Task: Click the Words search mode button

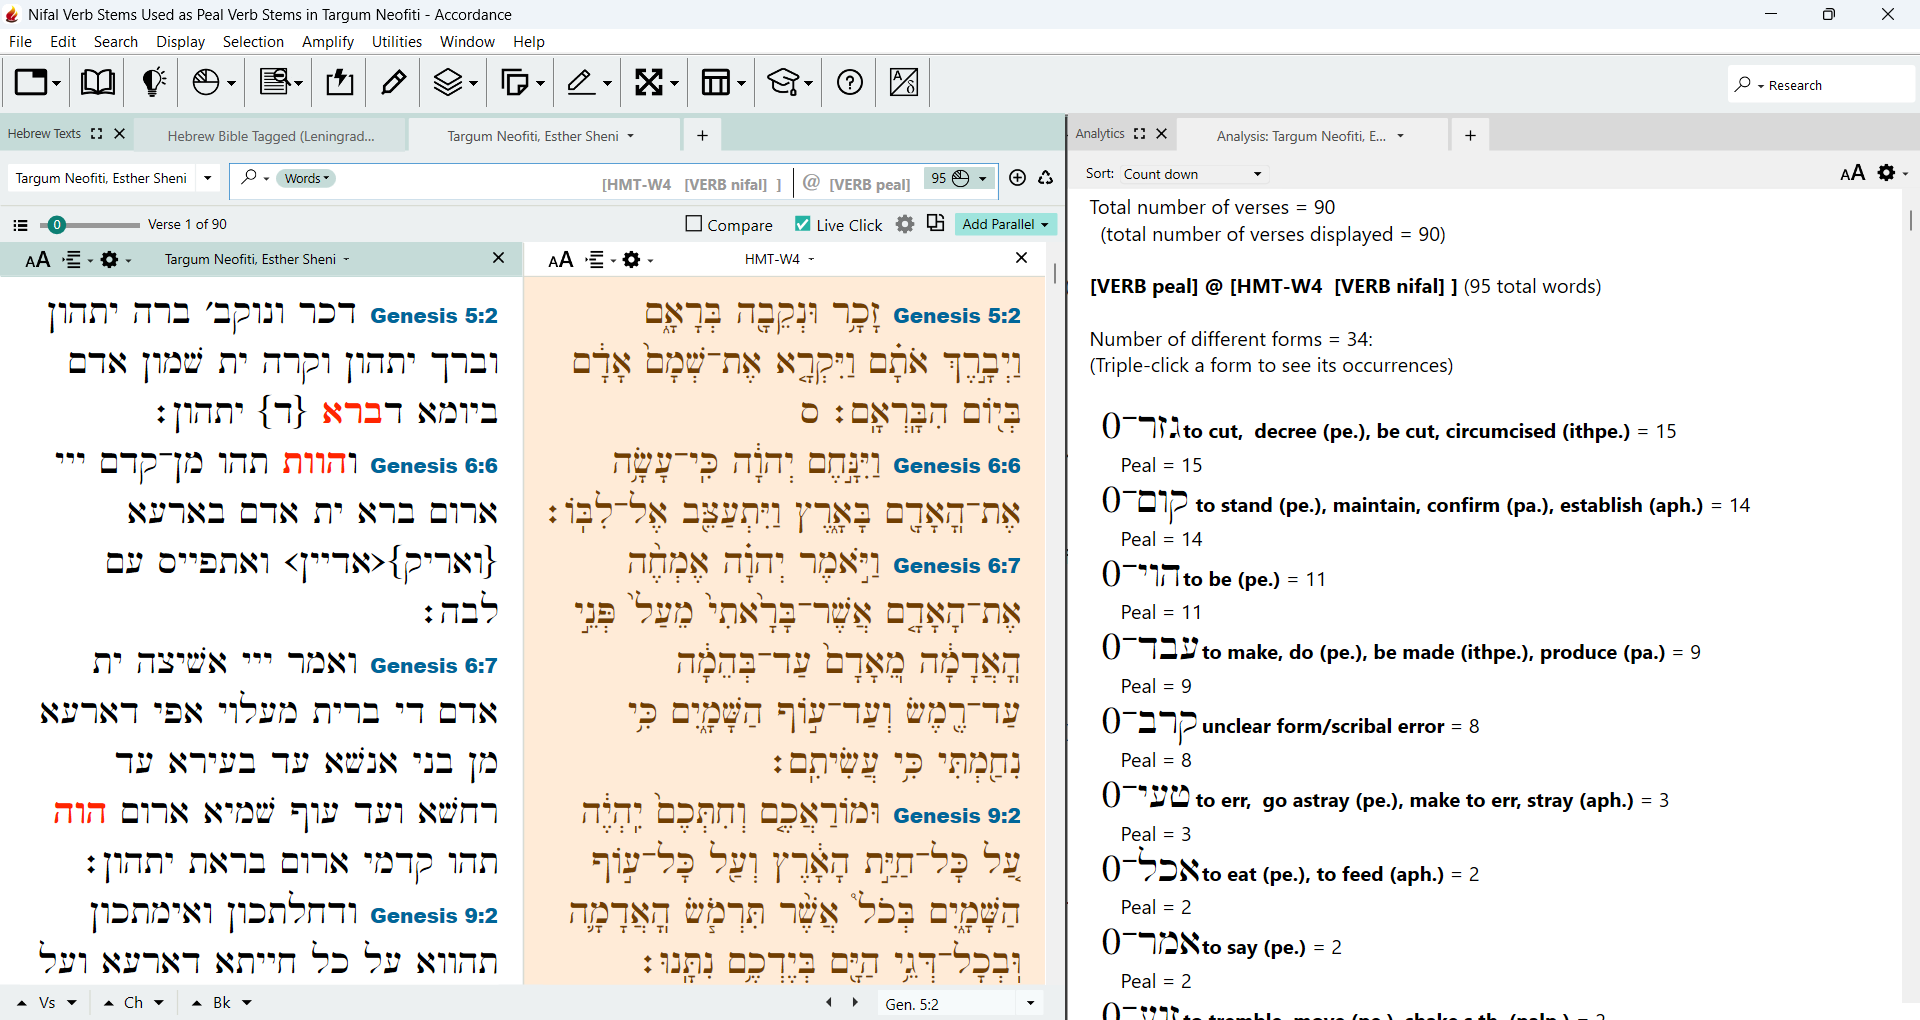Action: pyautogui.click(x=307, y=178)
